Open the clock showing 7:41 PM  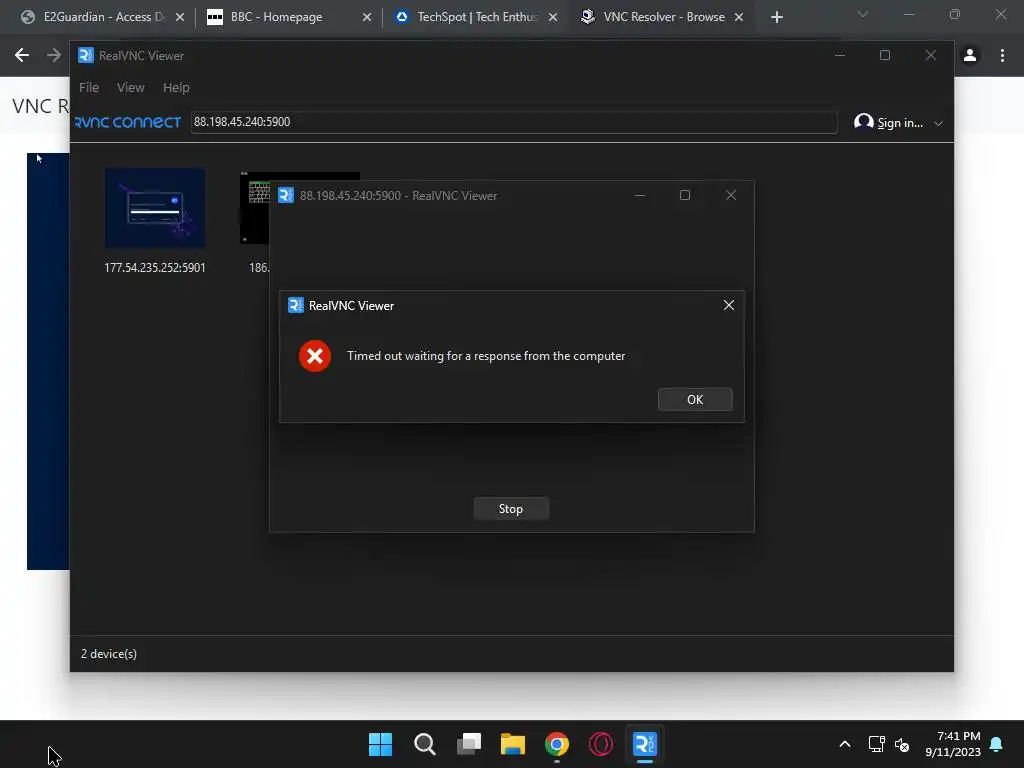pos(953,744)
